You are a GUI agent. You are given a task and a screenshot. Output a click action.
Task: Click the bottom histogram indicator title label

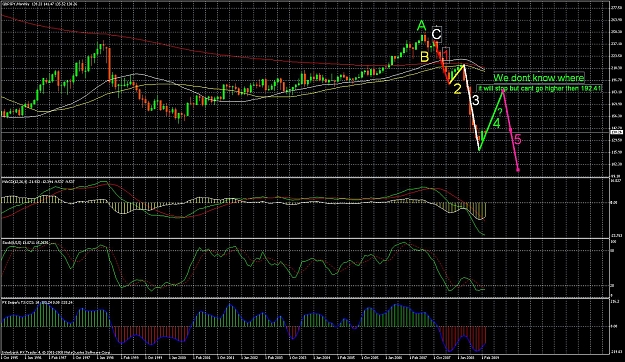[37, 303]
